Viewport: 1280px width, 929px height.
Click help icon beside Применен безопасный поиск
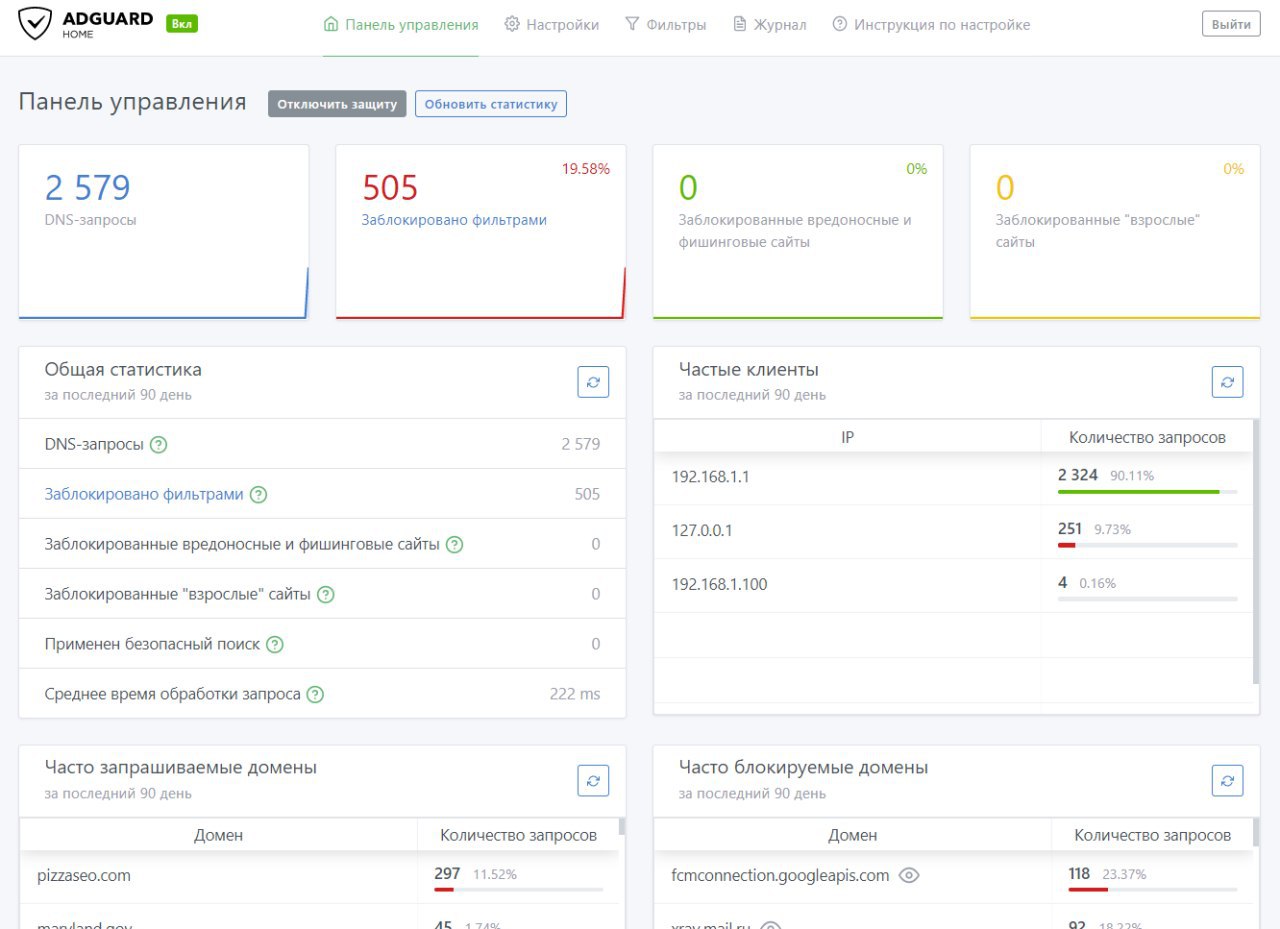(x=275, y=645)
